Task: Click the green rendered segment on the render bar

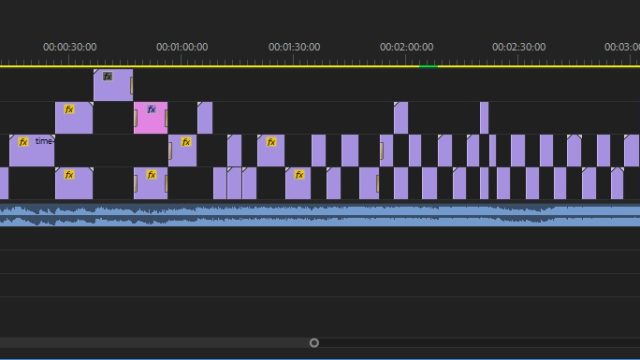Action: 429,66
